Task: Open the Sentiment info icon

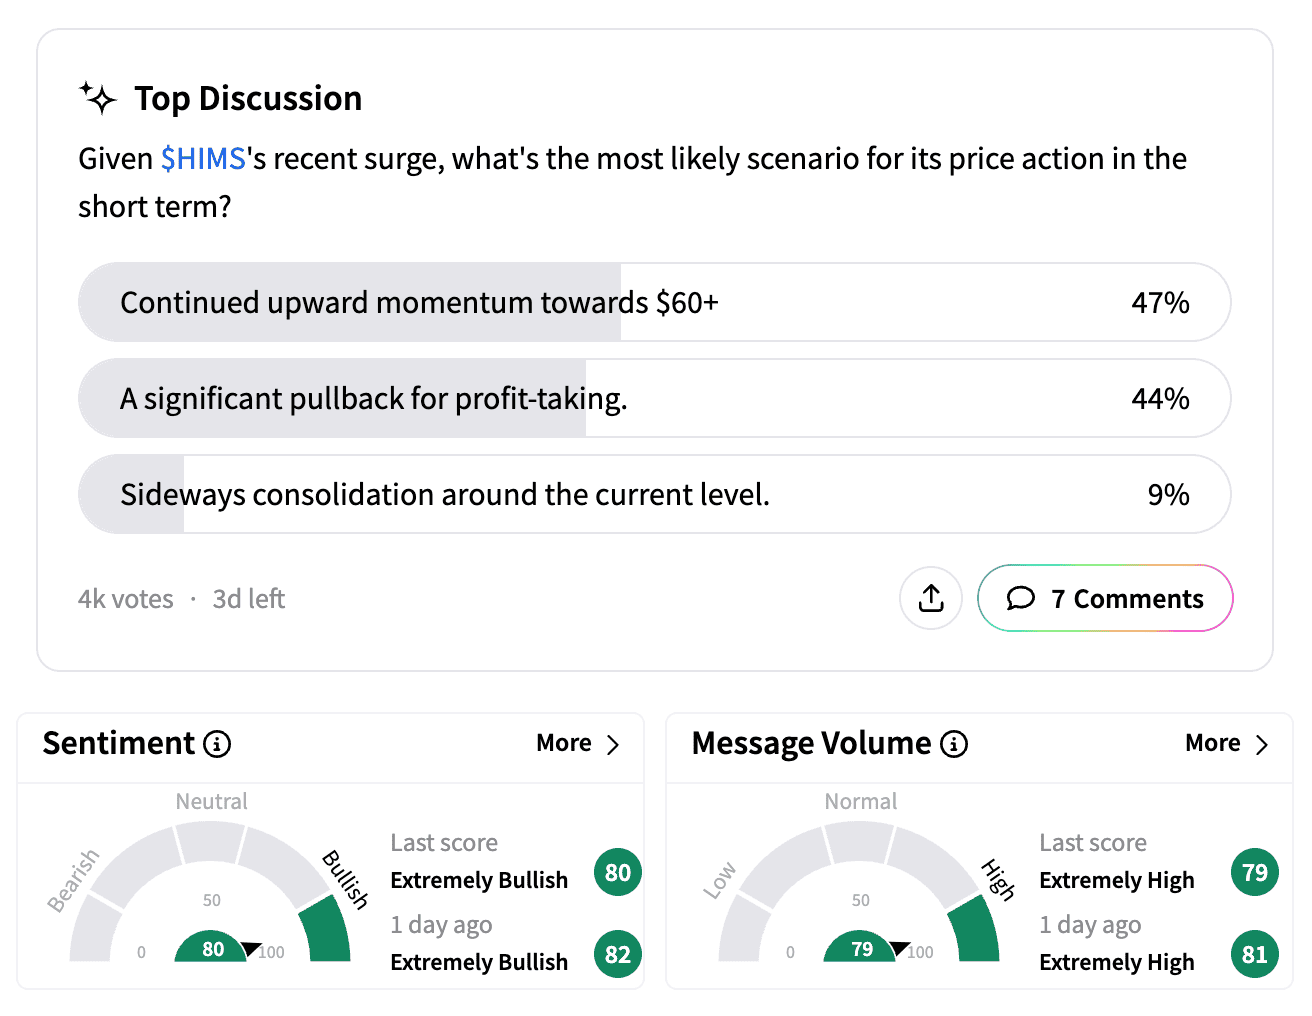Action: pos(217,744)
